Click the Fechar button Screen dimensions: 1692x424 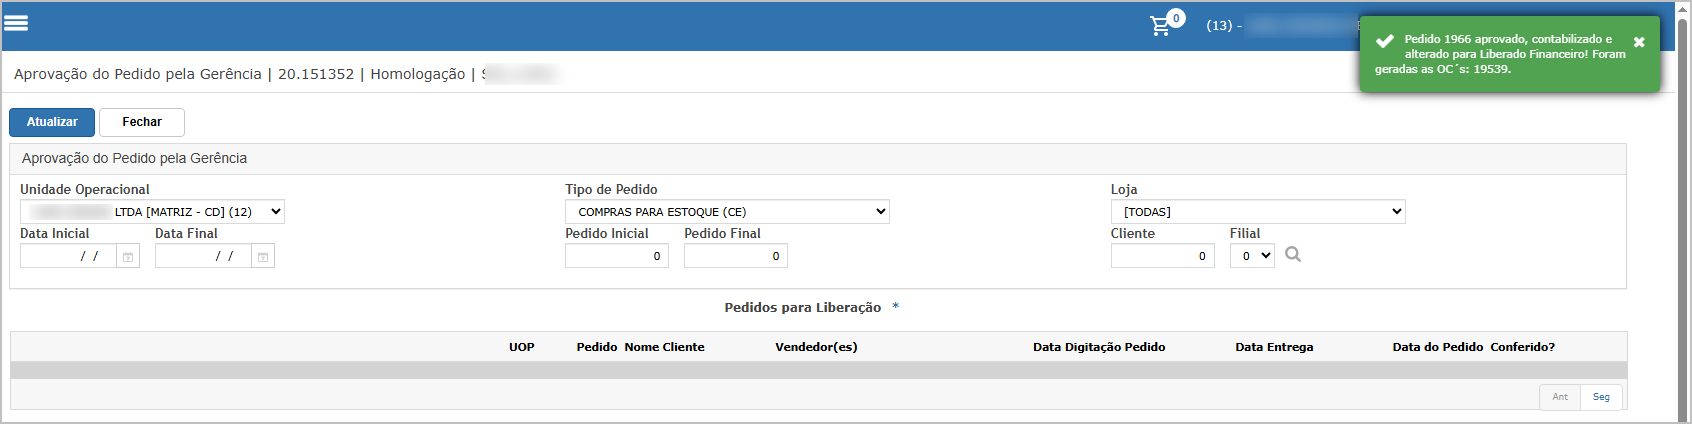pyautogui.click(x=142, y=122)
